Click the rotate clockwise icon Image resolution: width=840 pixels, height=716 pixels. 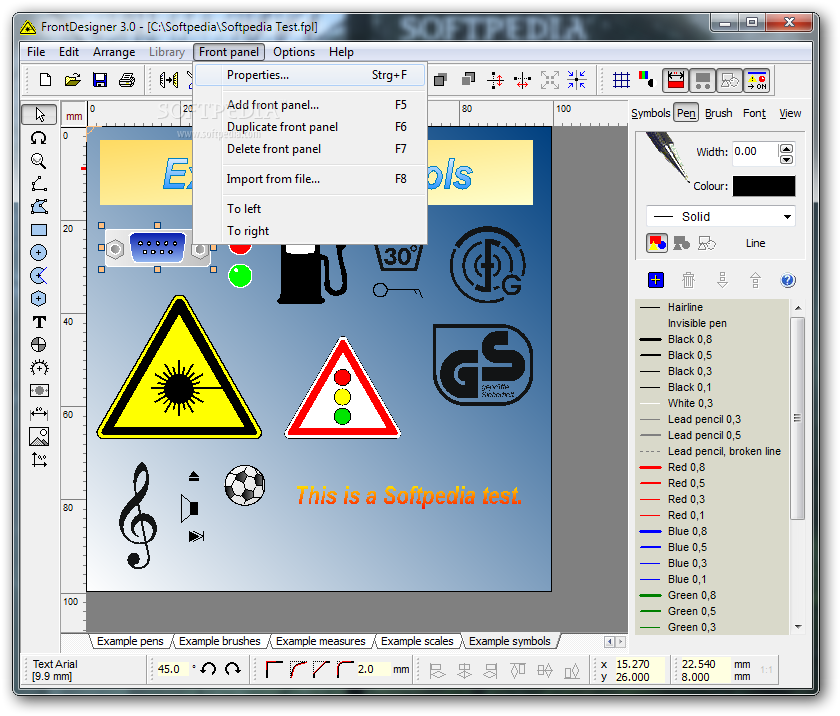233,669
